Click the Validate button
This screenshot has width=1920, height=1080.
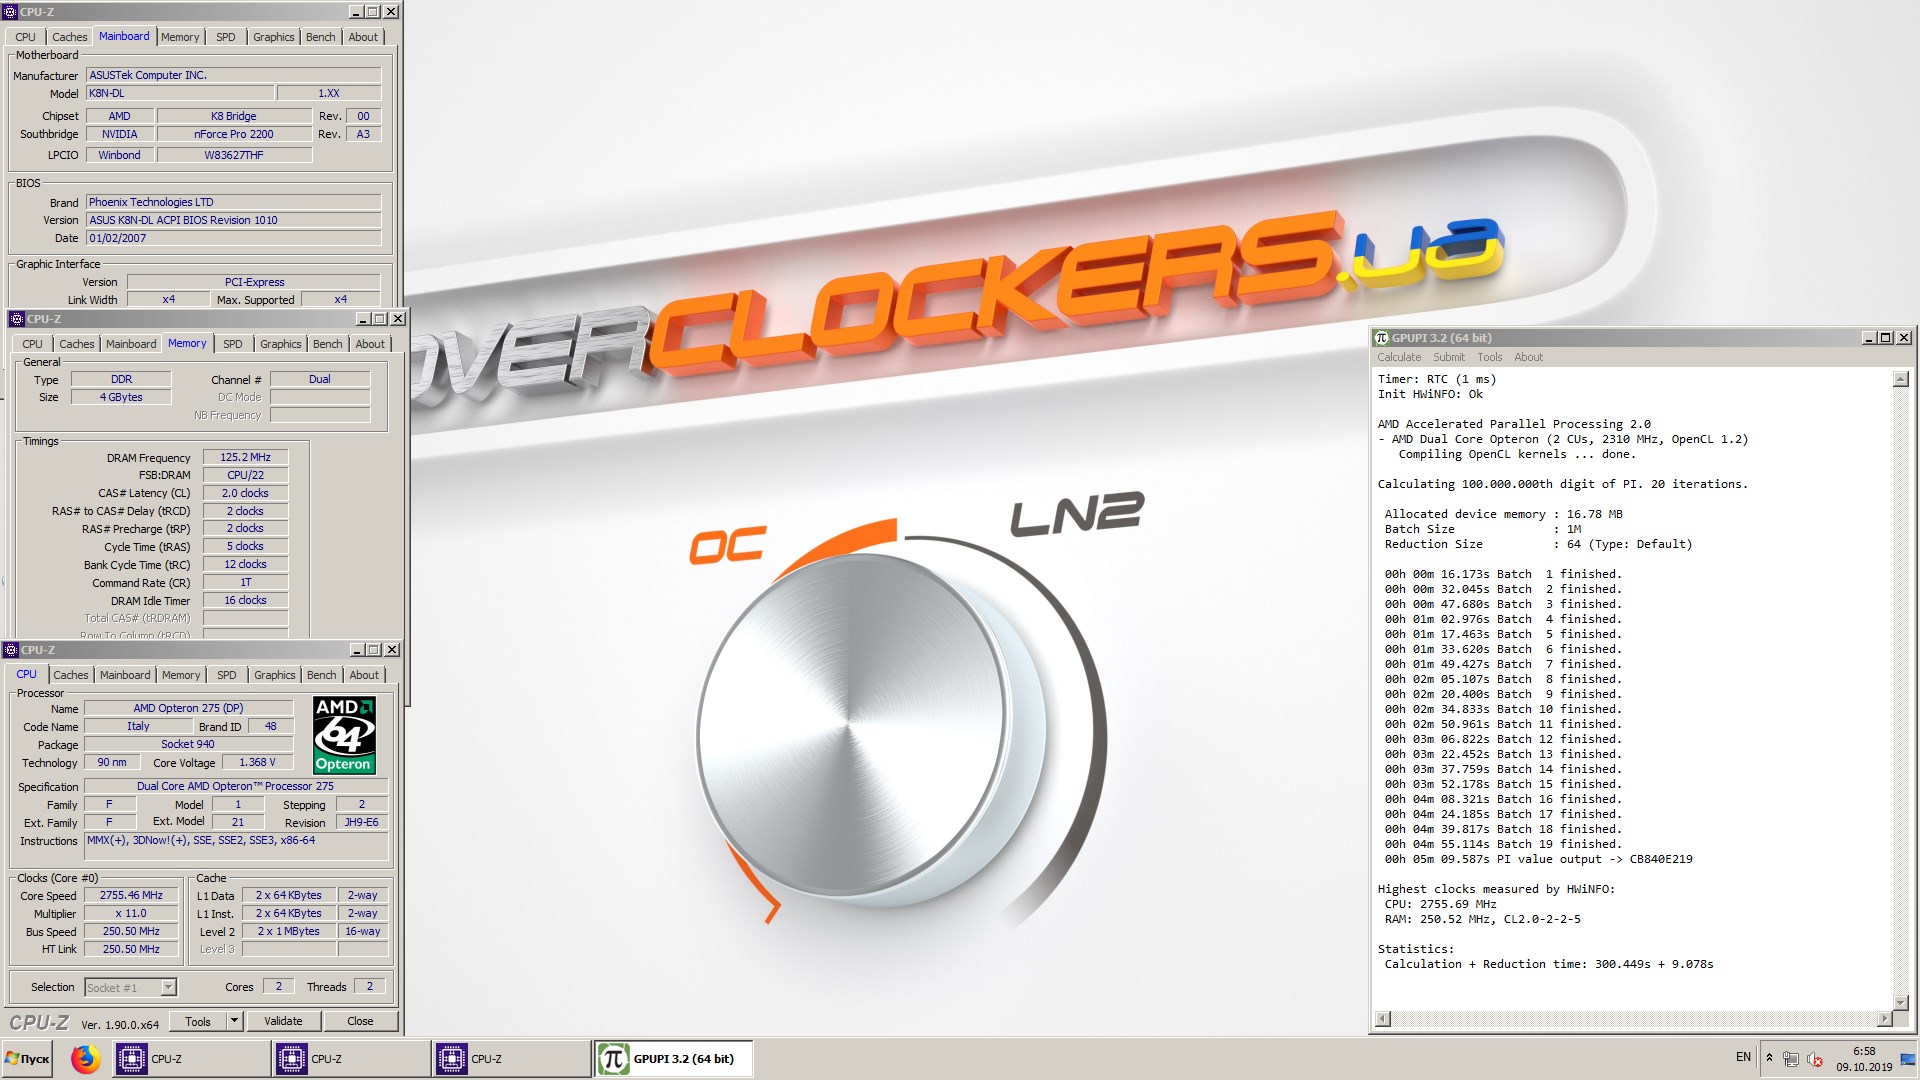(283, 1021)
